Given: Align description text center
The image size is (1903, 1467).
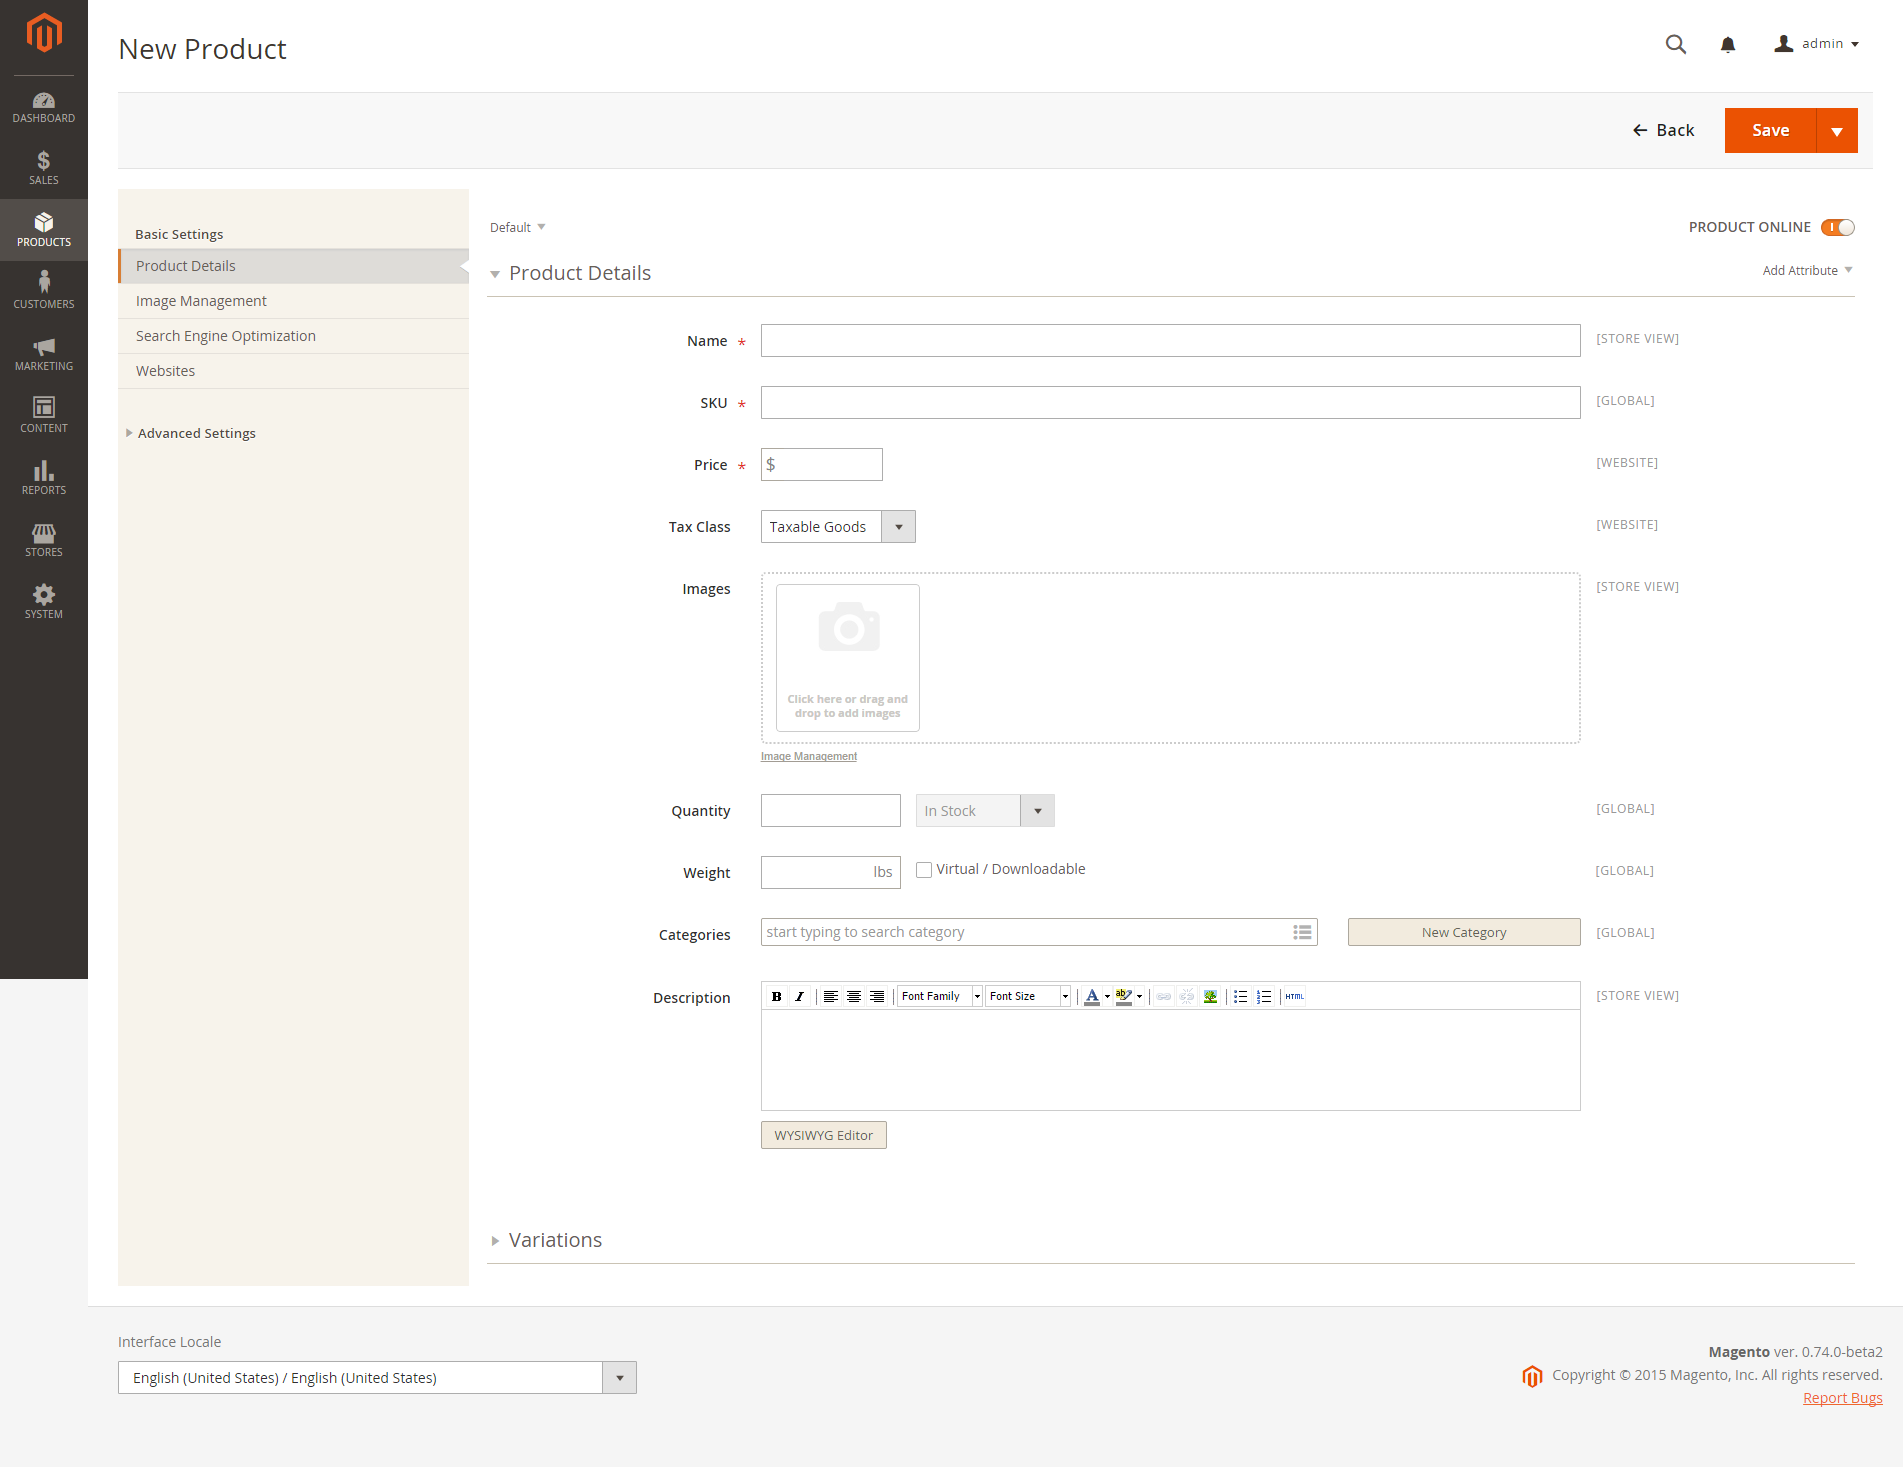Looking at the screenshot, I should click(x=854, y=996).
